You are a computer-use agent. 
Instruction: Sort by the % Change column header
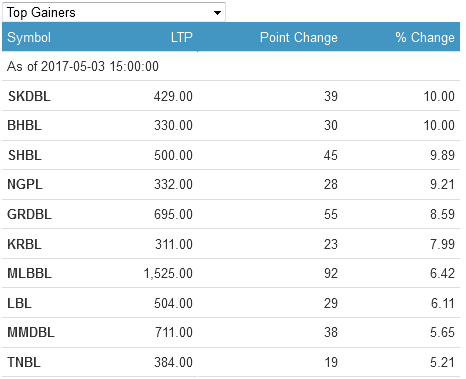(425, 37)
